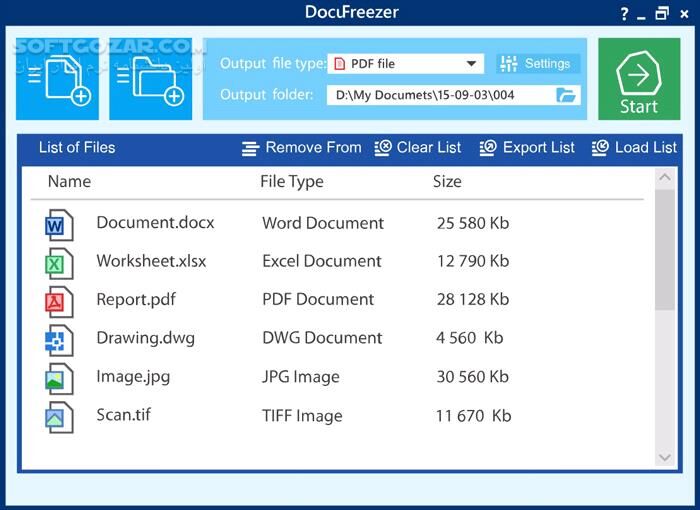Select the image icon for Image.jpg
700x510 pixels.
(x=59, y=379)
